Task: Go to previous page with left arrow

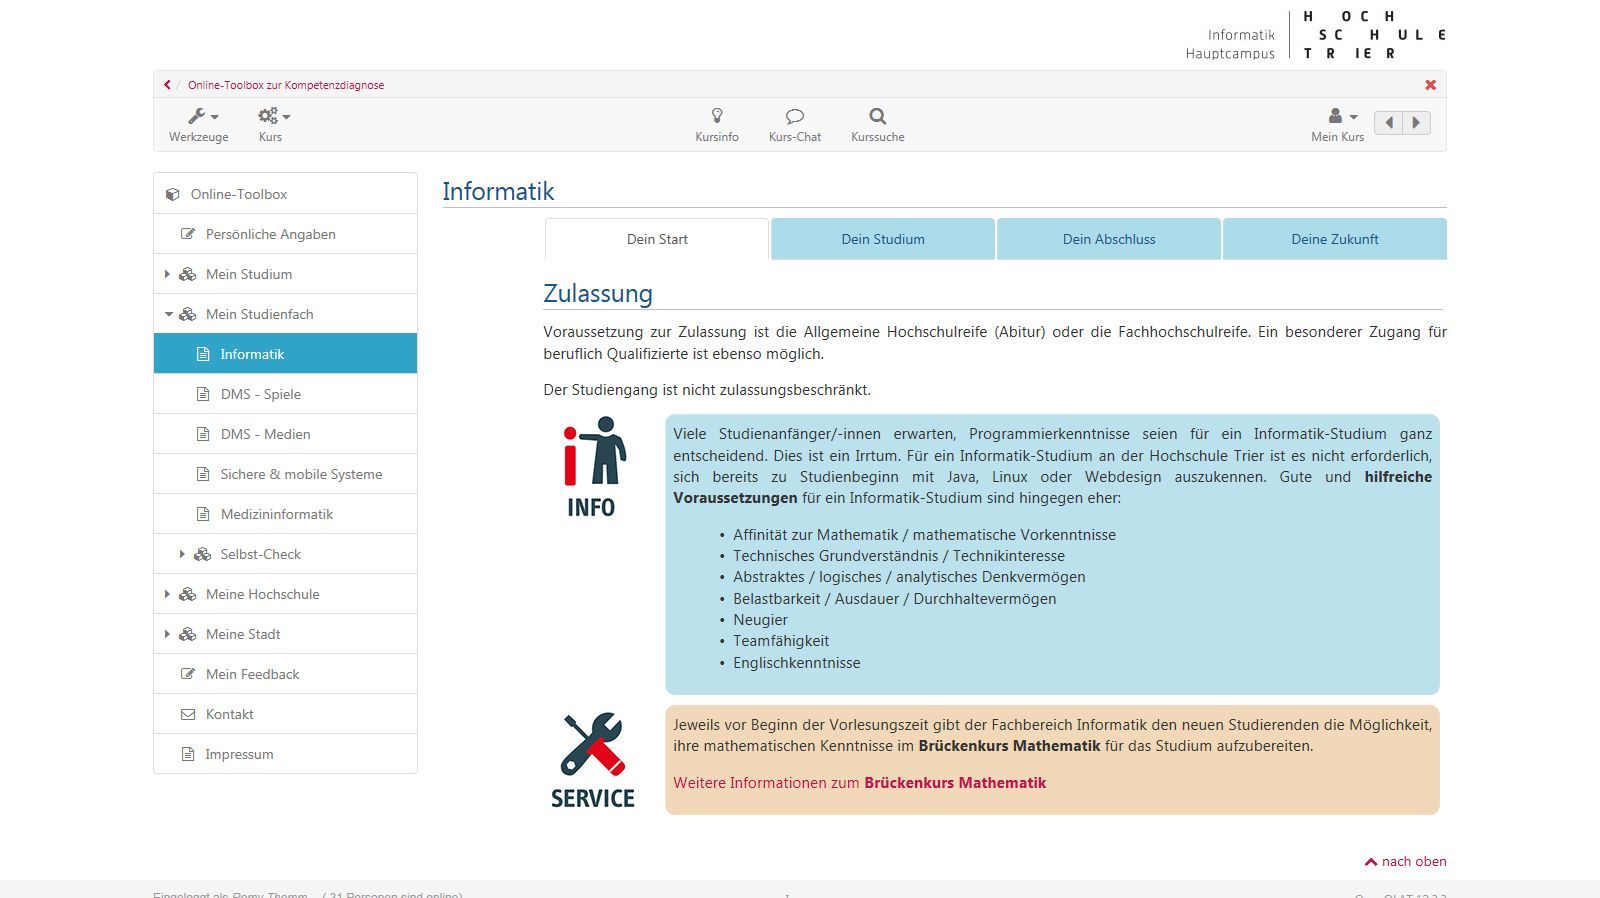Action: coord(1388,123)
